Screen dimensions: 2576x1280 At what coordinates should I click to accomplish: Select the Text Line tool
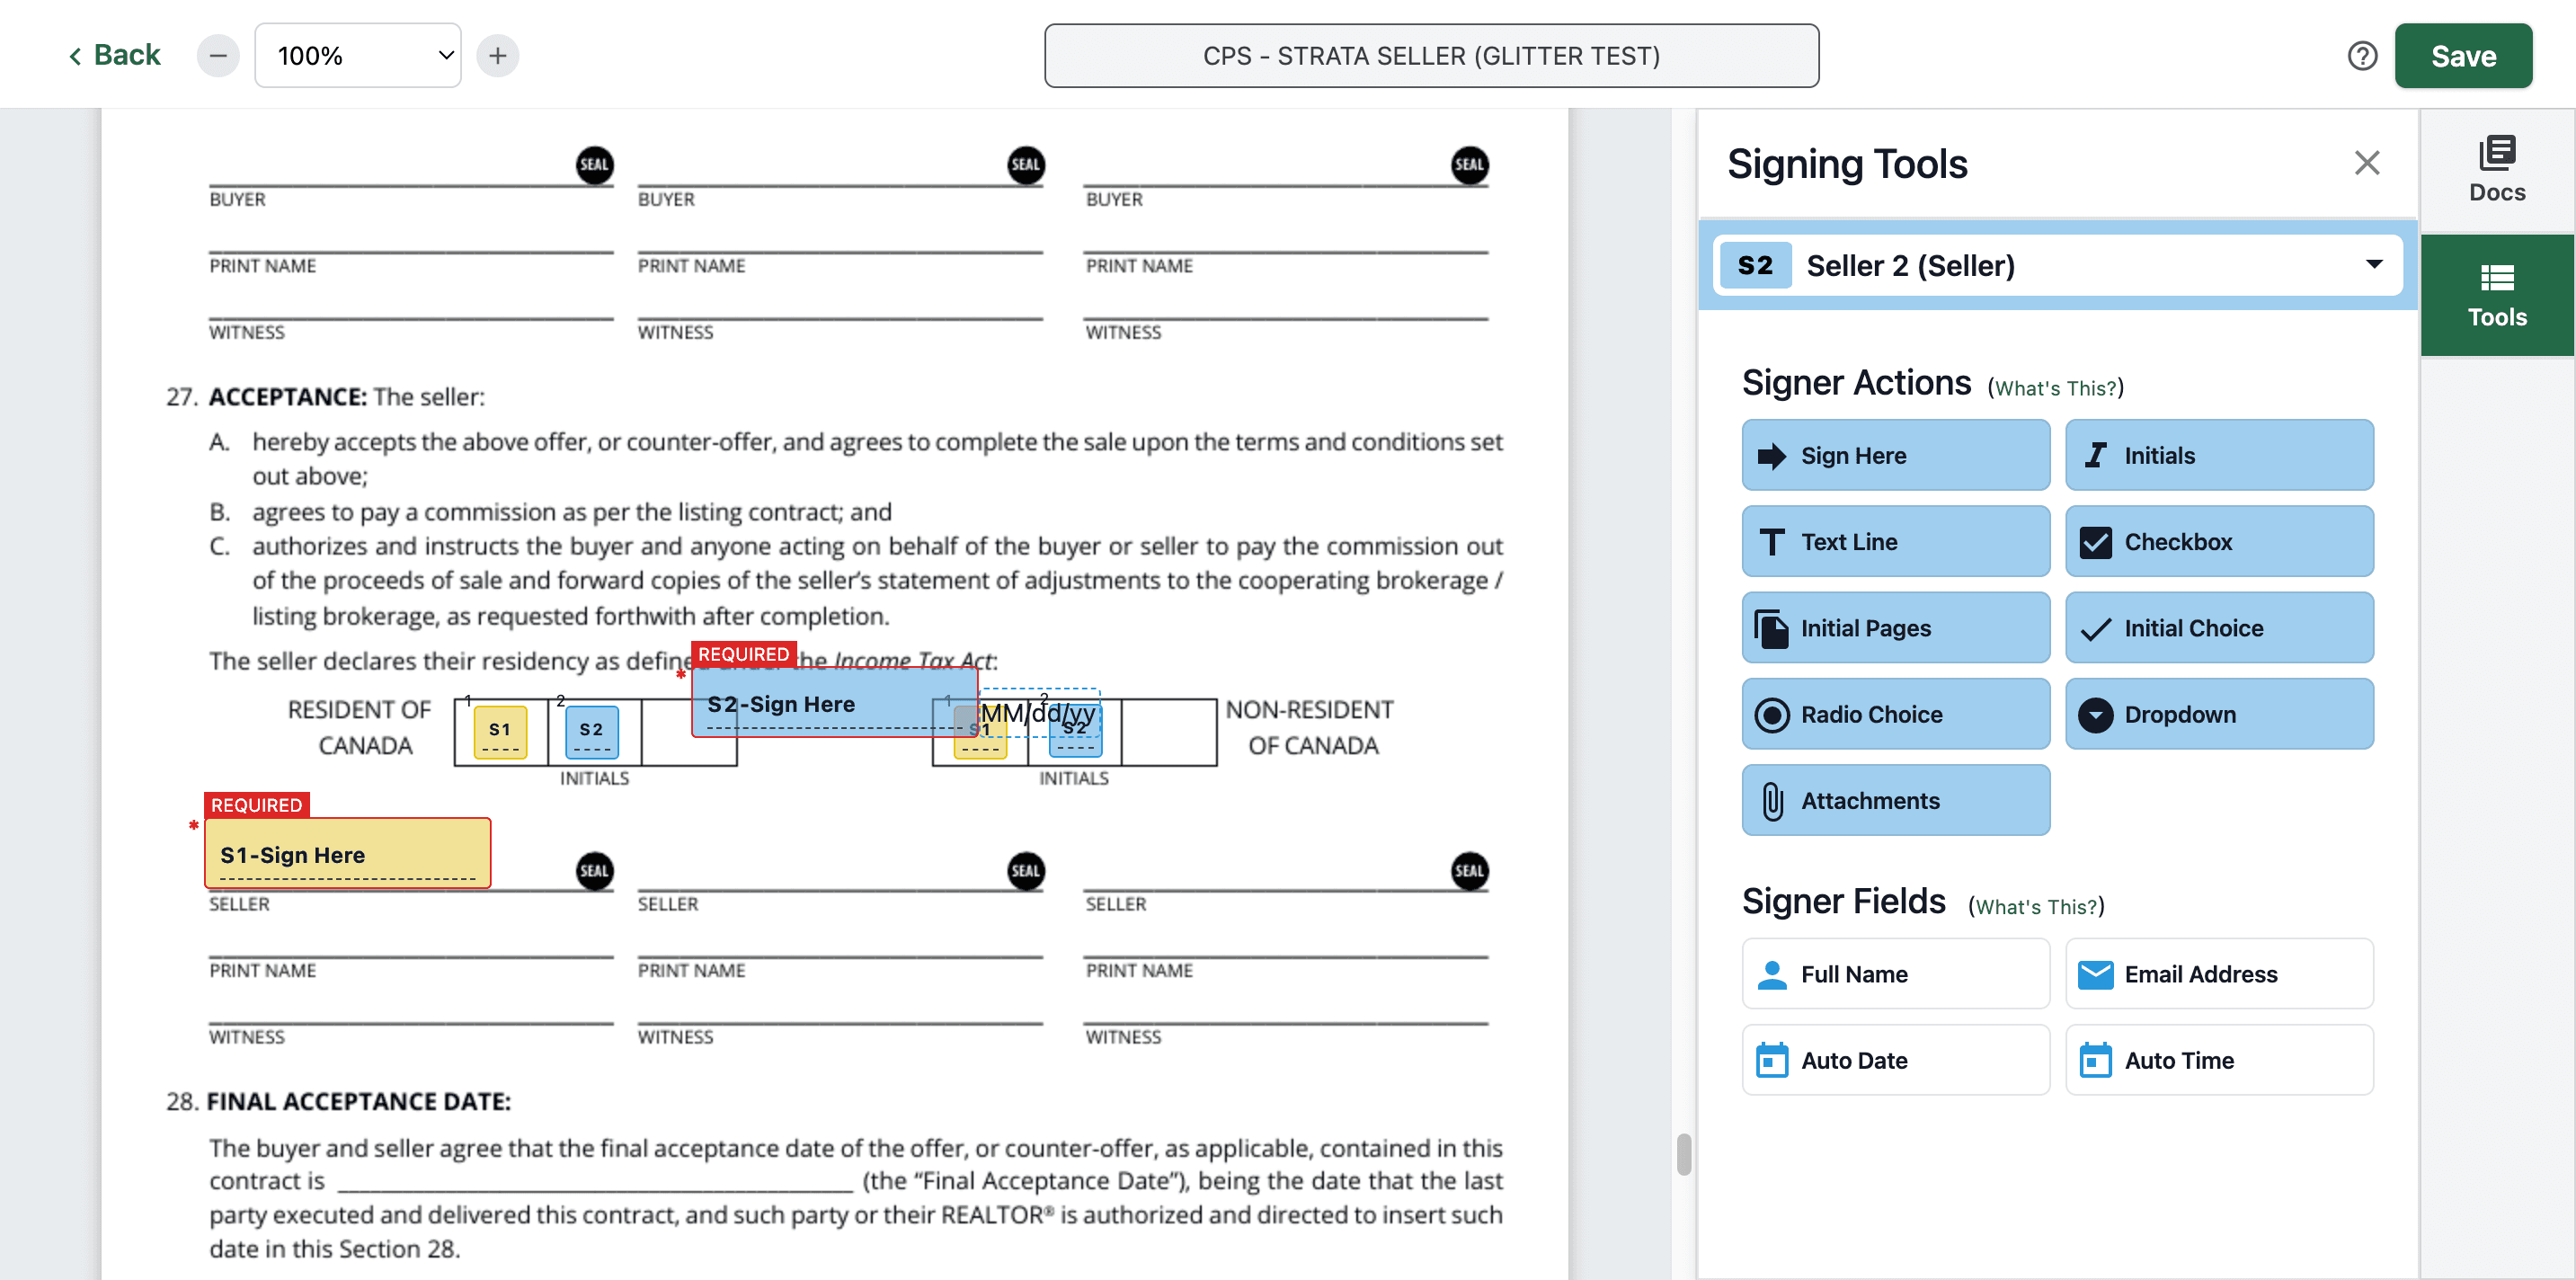click(1895, 541)
